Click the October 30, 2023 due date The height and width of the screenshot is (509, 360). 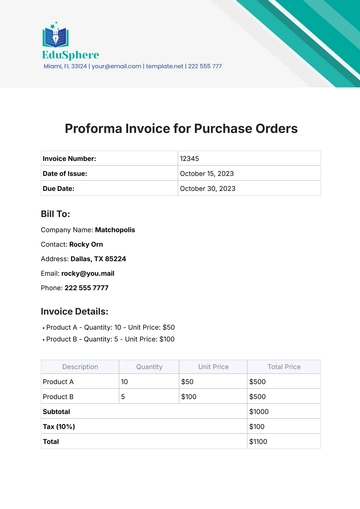coord(207,188)
